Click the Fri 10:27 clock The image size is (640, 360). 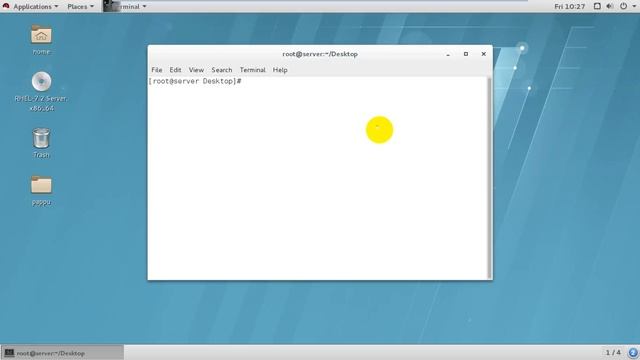569,7
